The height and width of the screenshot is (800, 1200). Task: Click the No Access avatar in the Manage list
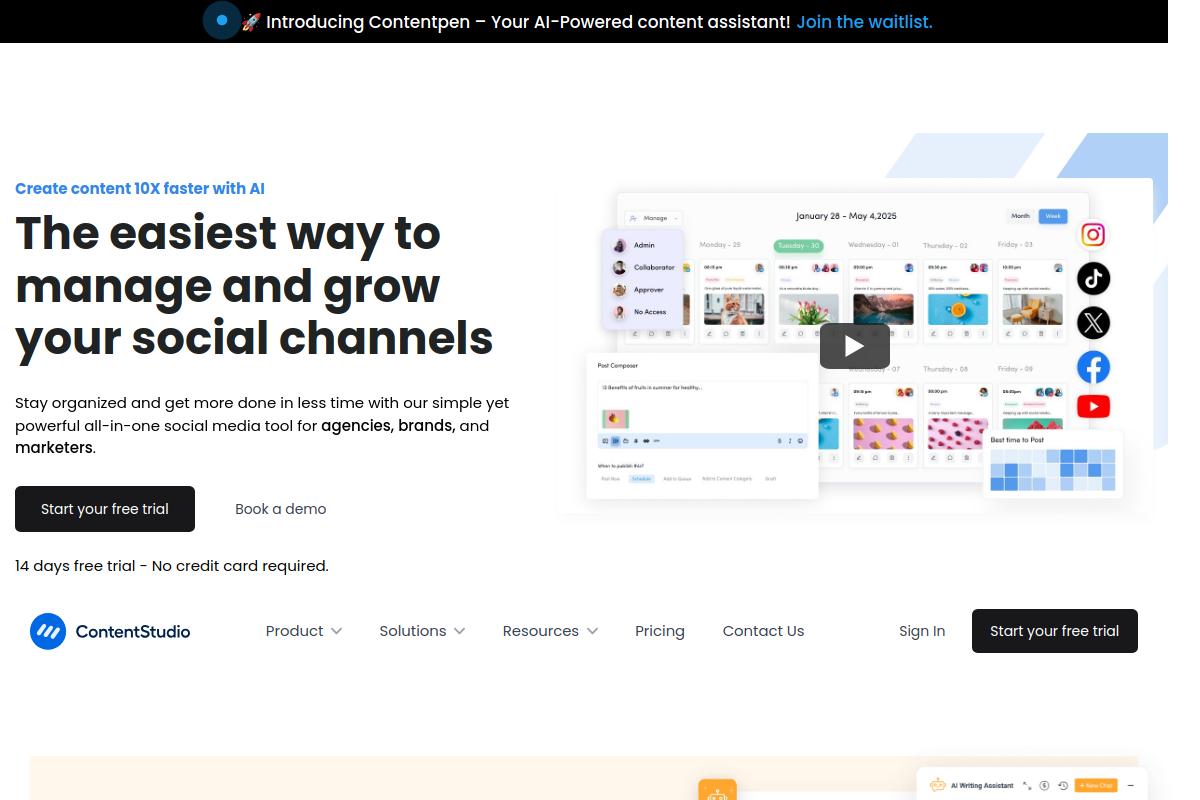point(619,312)
